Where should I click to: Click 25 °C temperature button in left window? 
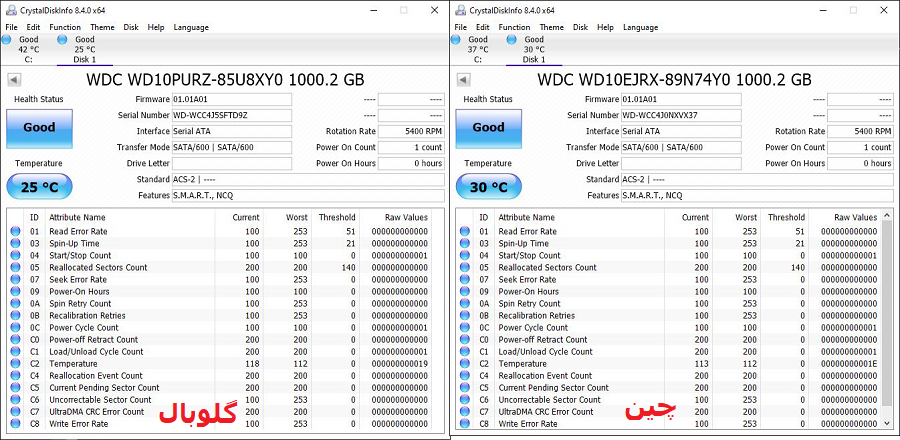click(39, 187)
